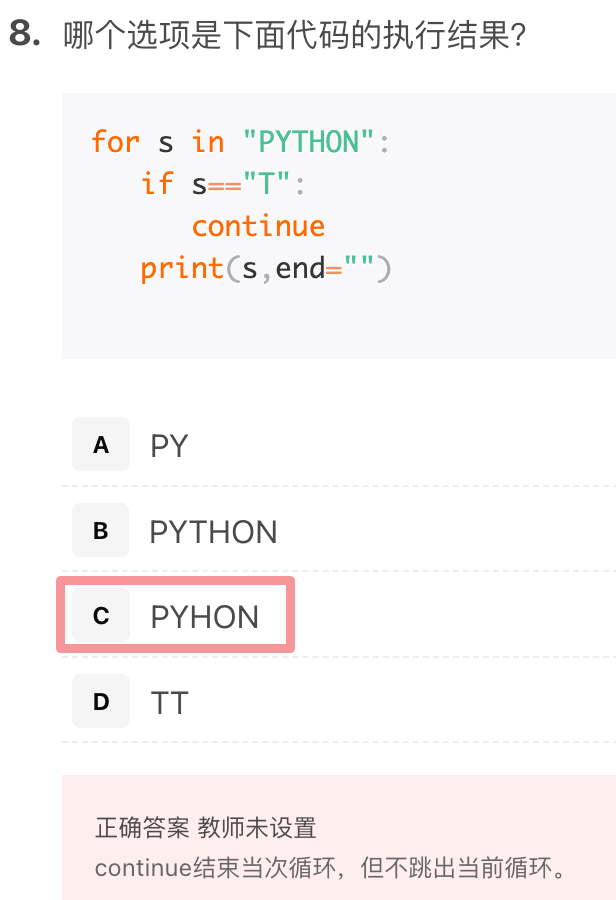The image size is (616, 900).
Task: Click the 'if' keyword on the second code line
Action: 157,184
